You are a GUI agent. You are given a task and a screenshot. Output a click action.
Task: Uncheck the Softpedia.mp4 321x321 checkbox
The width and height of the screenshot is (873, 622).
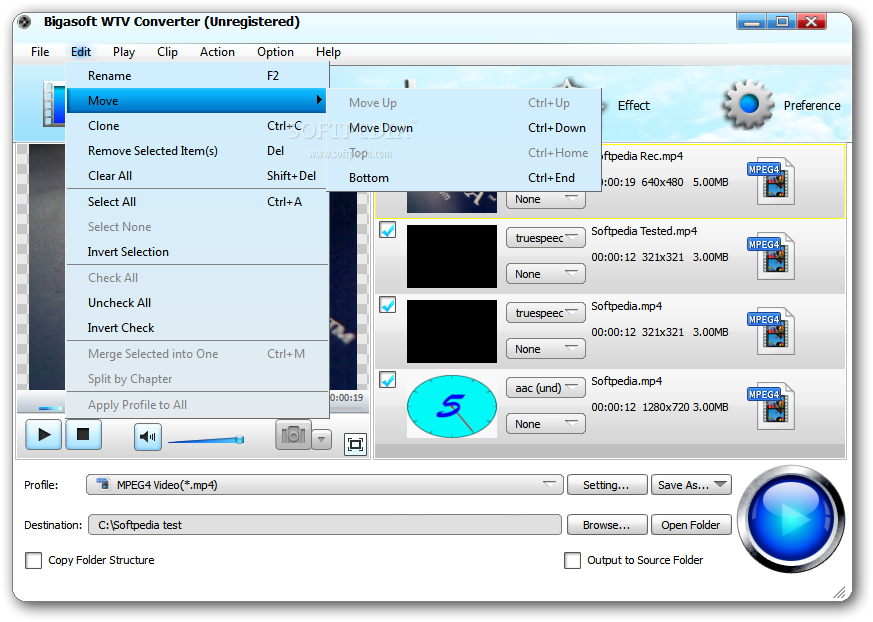click(388, 305)
